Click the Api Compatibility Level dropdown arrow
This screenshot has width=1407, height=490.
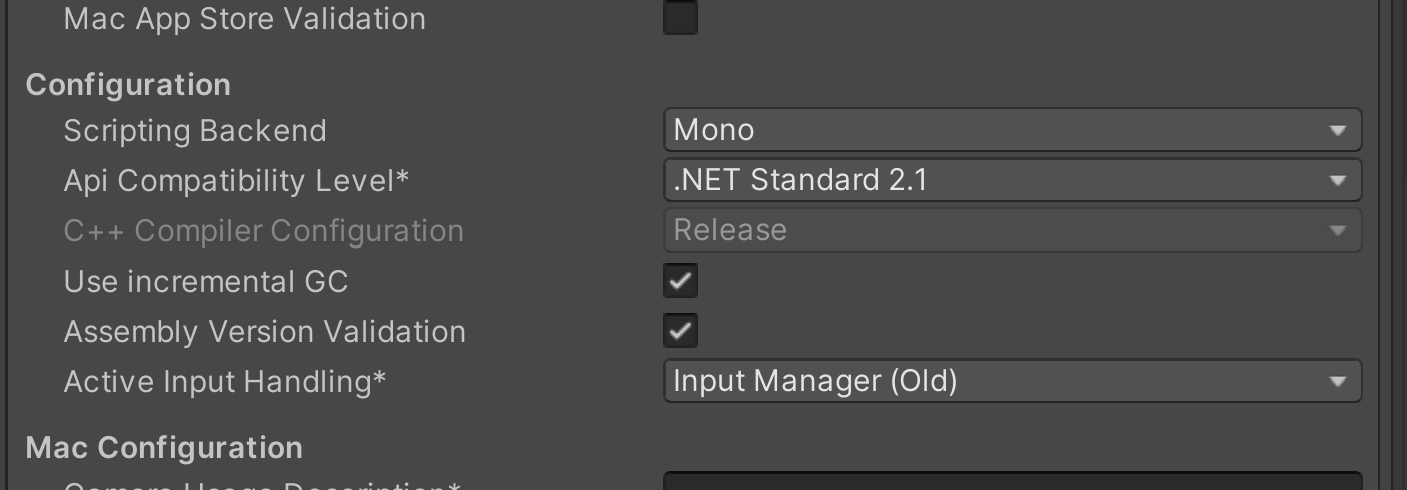pyautogui.click(x=1337, y=181)
